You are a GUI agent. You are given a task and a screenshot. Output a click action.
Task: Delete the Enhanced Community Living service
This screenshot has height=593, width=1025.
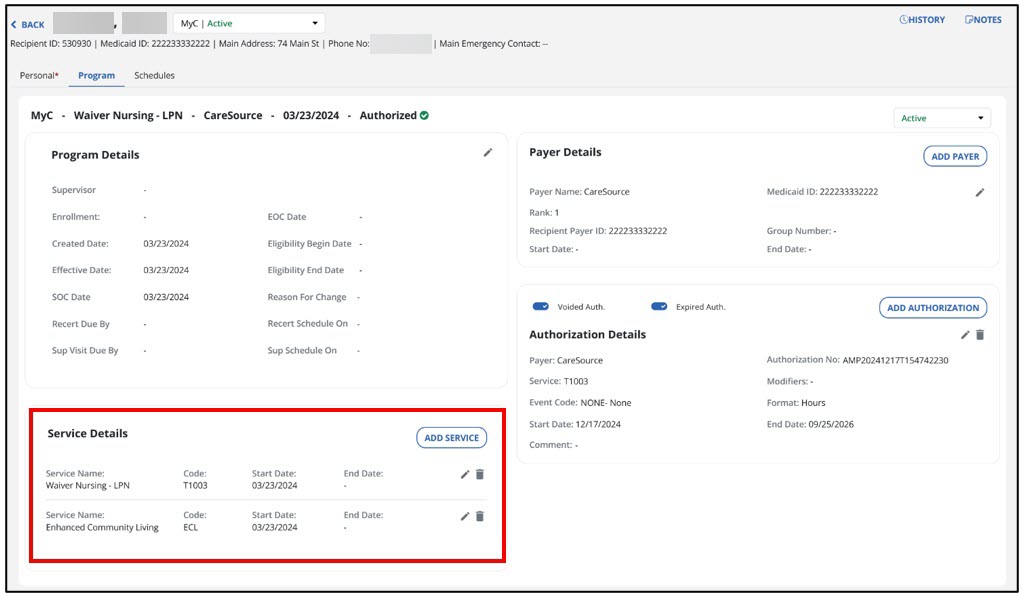click(480, 517)
